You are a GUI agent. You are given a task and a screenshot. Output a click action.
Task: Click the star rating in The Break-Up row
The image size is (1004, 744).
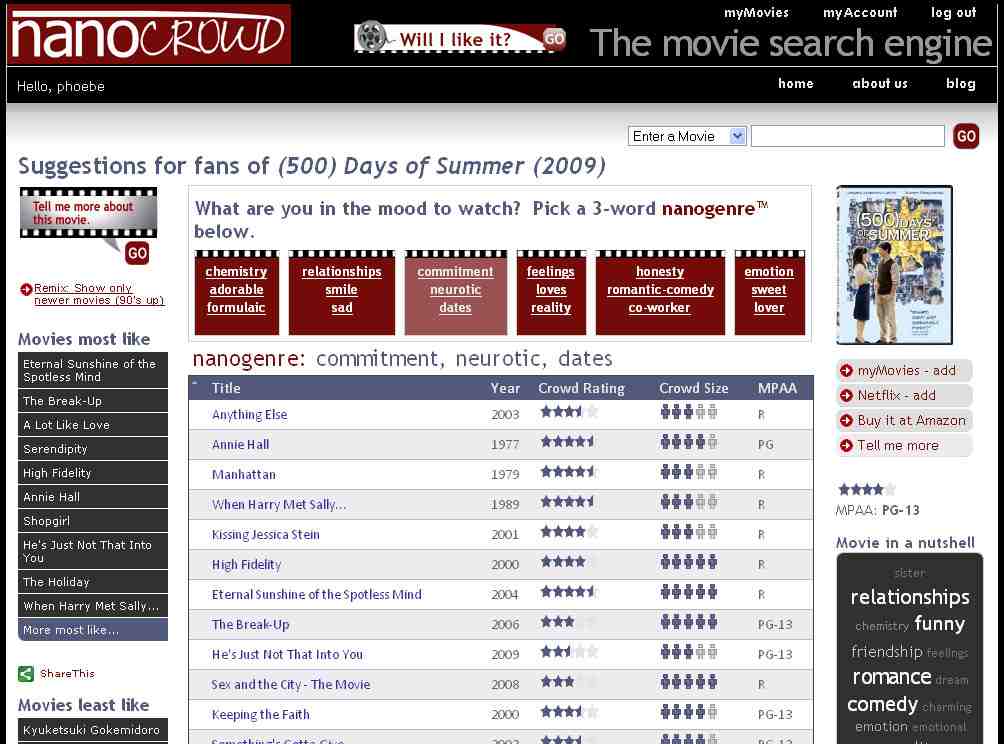tap(569, 621)
